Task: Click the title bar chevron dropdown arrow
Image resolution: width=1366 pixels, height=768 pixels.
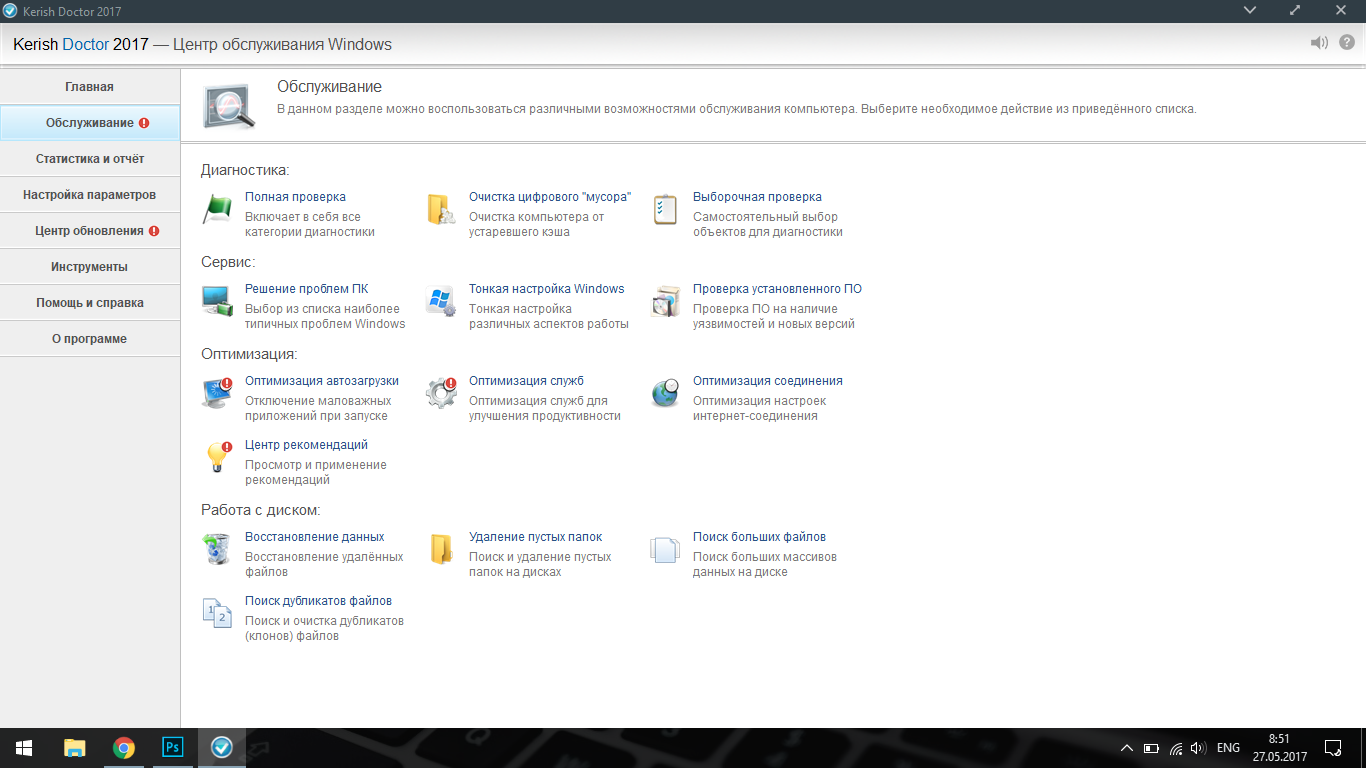Action: [1250, 10]
